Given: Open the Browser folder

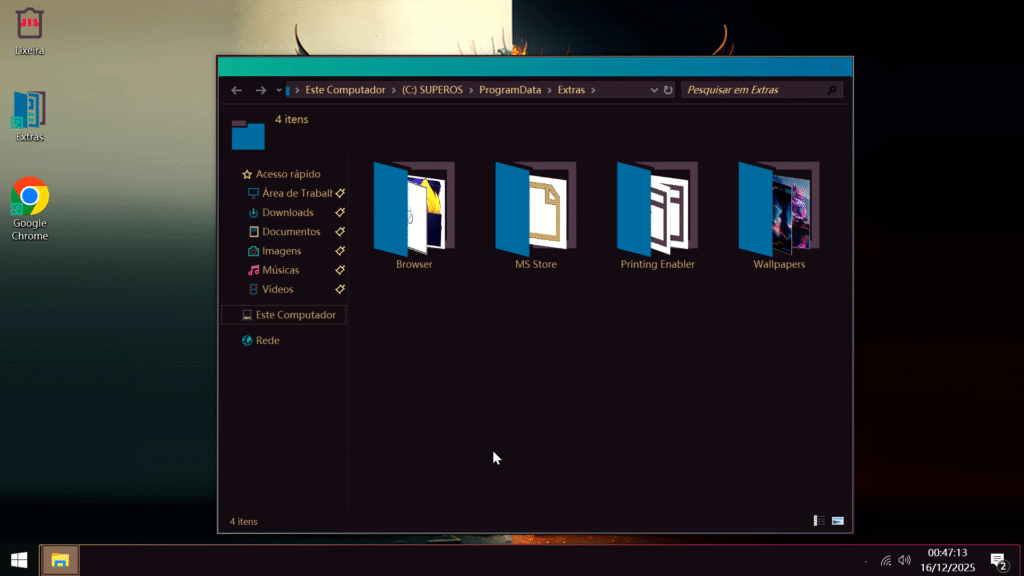Looking at the screenshot, I should click(413, 210).
